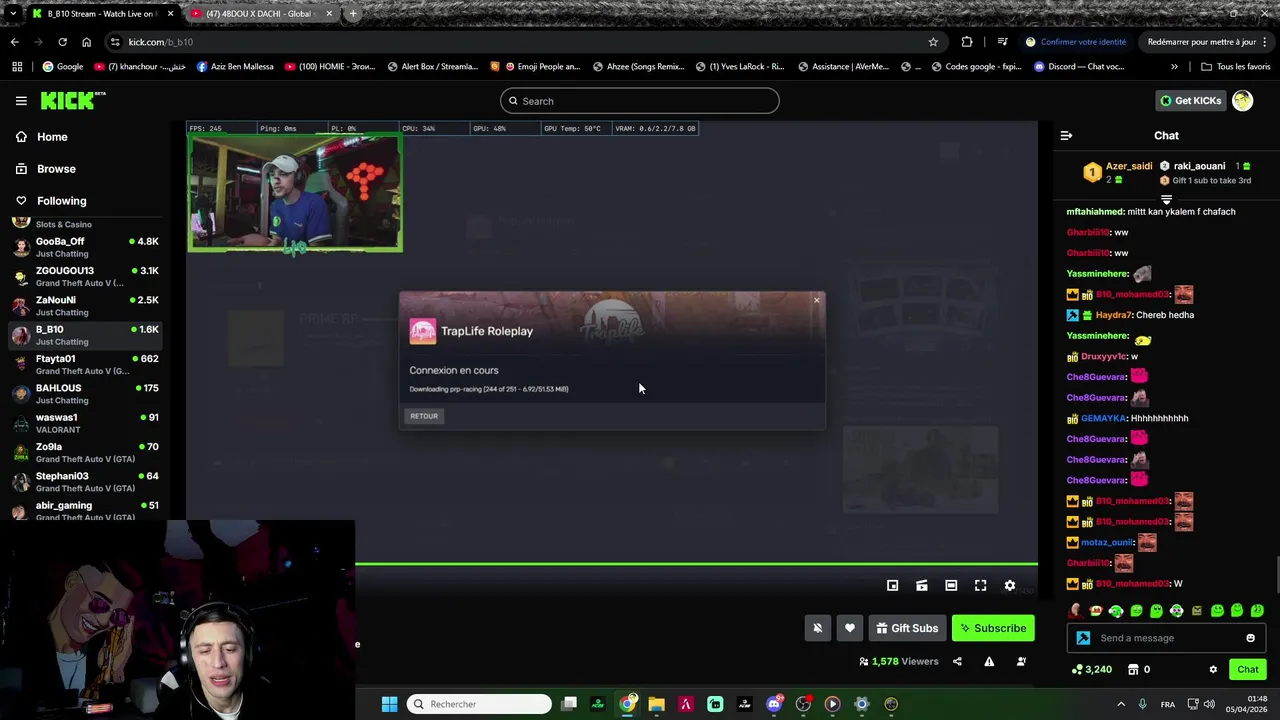Image resolution: width=1280 pixels, height=720 pixels.
Task: Open GooBa_Off channel in following list
Action: (x=86, y=247)
